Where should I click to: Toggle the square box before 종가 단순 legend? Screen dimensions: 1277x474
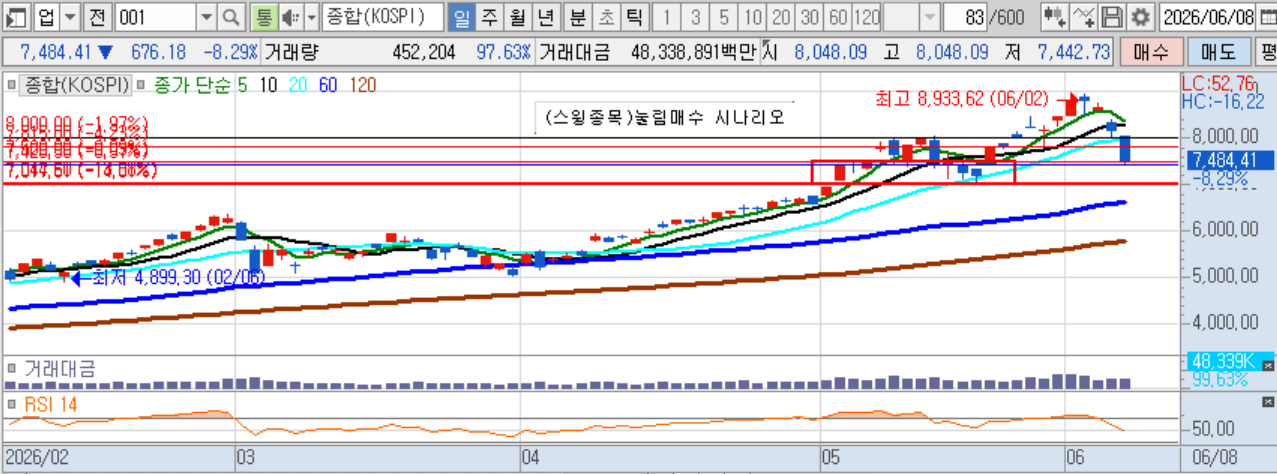[142, 86]
